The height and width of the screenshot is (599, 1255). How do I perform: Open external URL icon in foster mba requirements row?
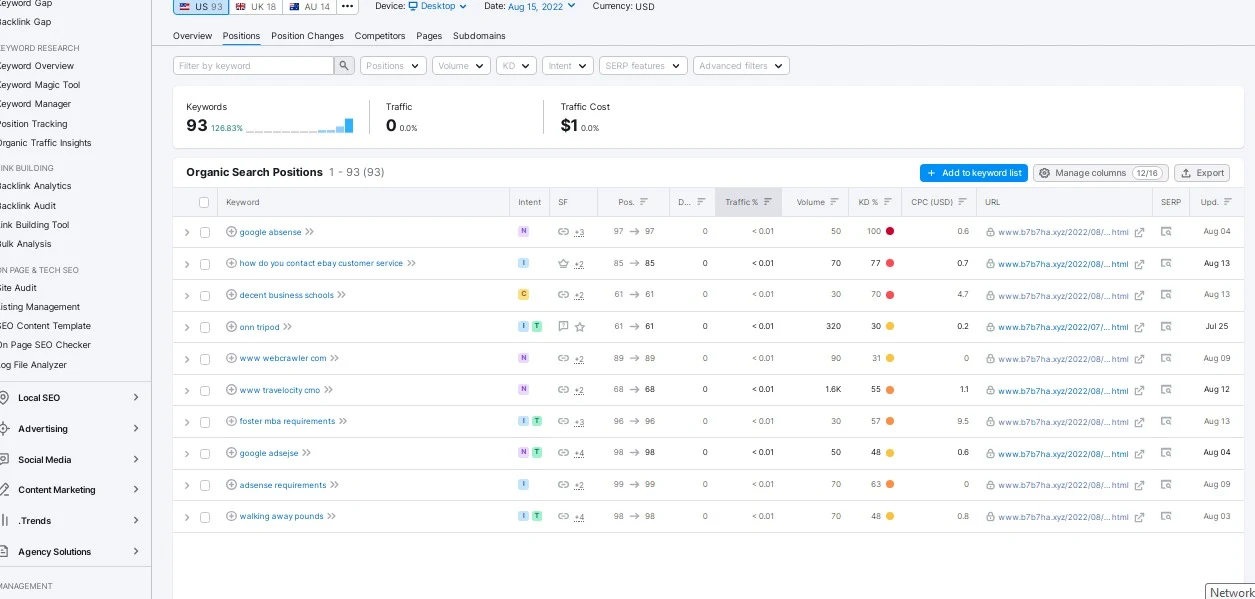coord(1139,422)
